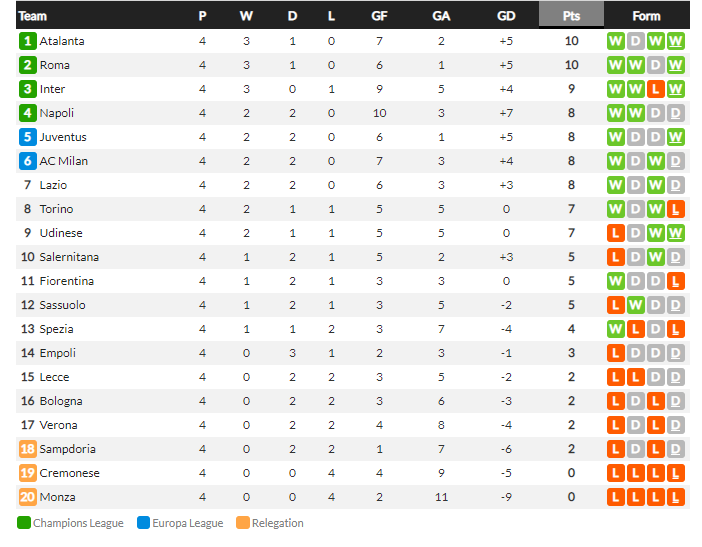This screenshot has height=547, width=702.
Task: Click Sampdoria's orange position badge 18
Action: [27, 449]
